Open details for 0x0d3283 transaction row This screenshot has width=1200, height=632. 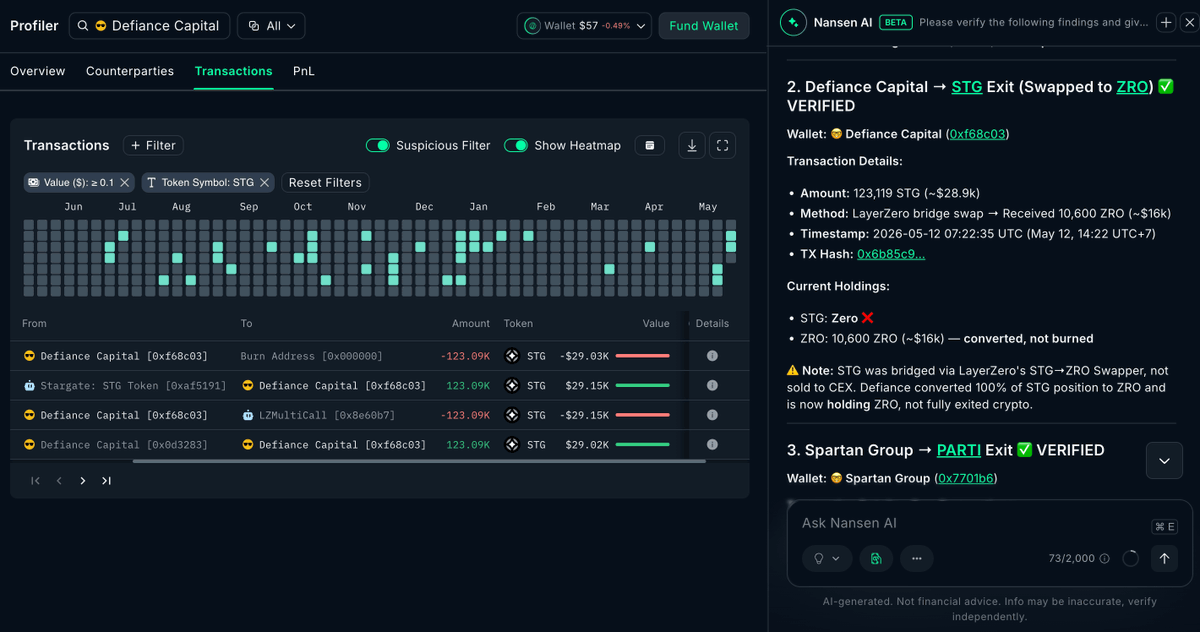coord(712,444)
